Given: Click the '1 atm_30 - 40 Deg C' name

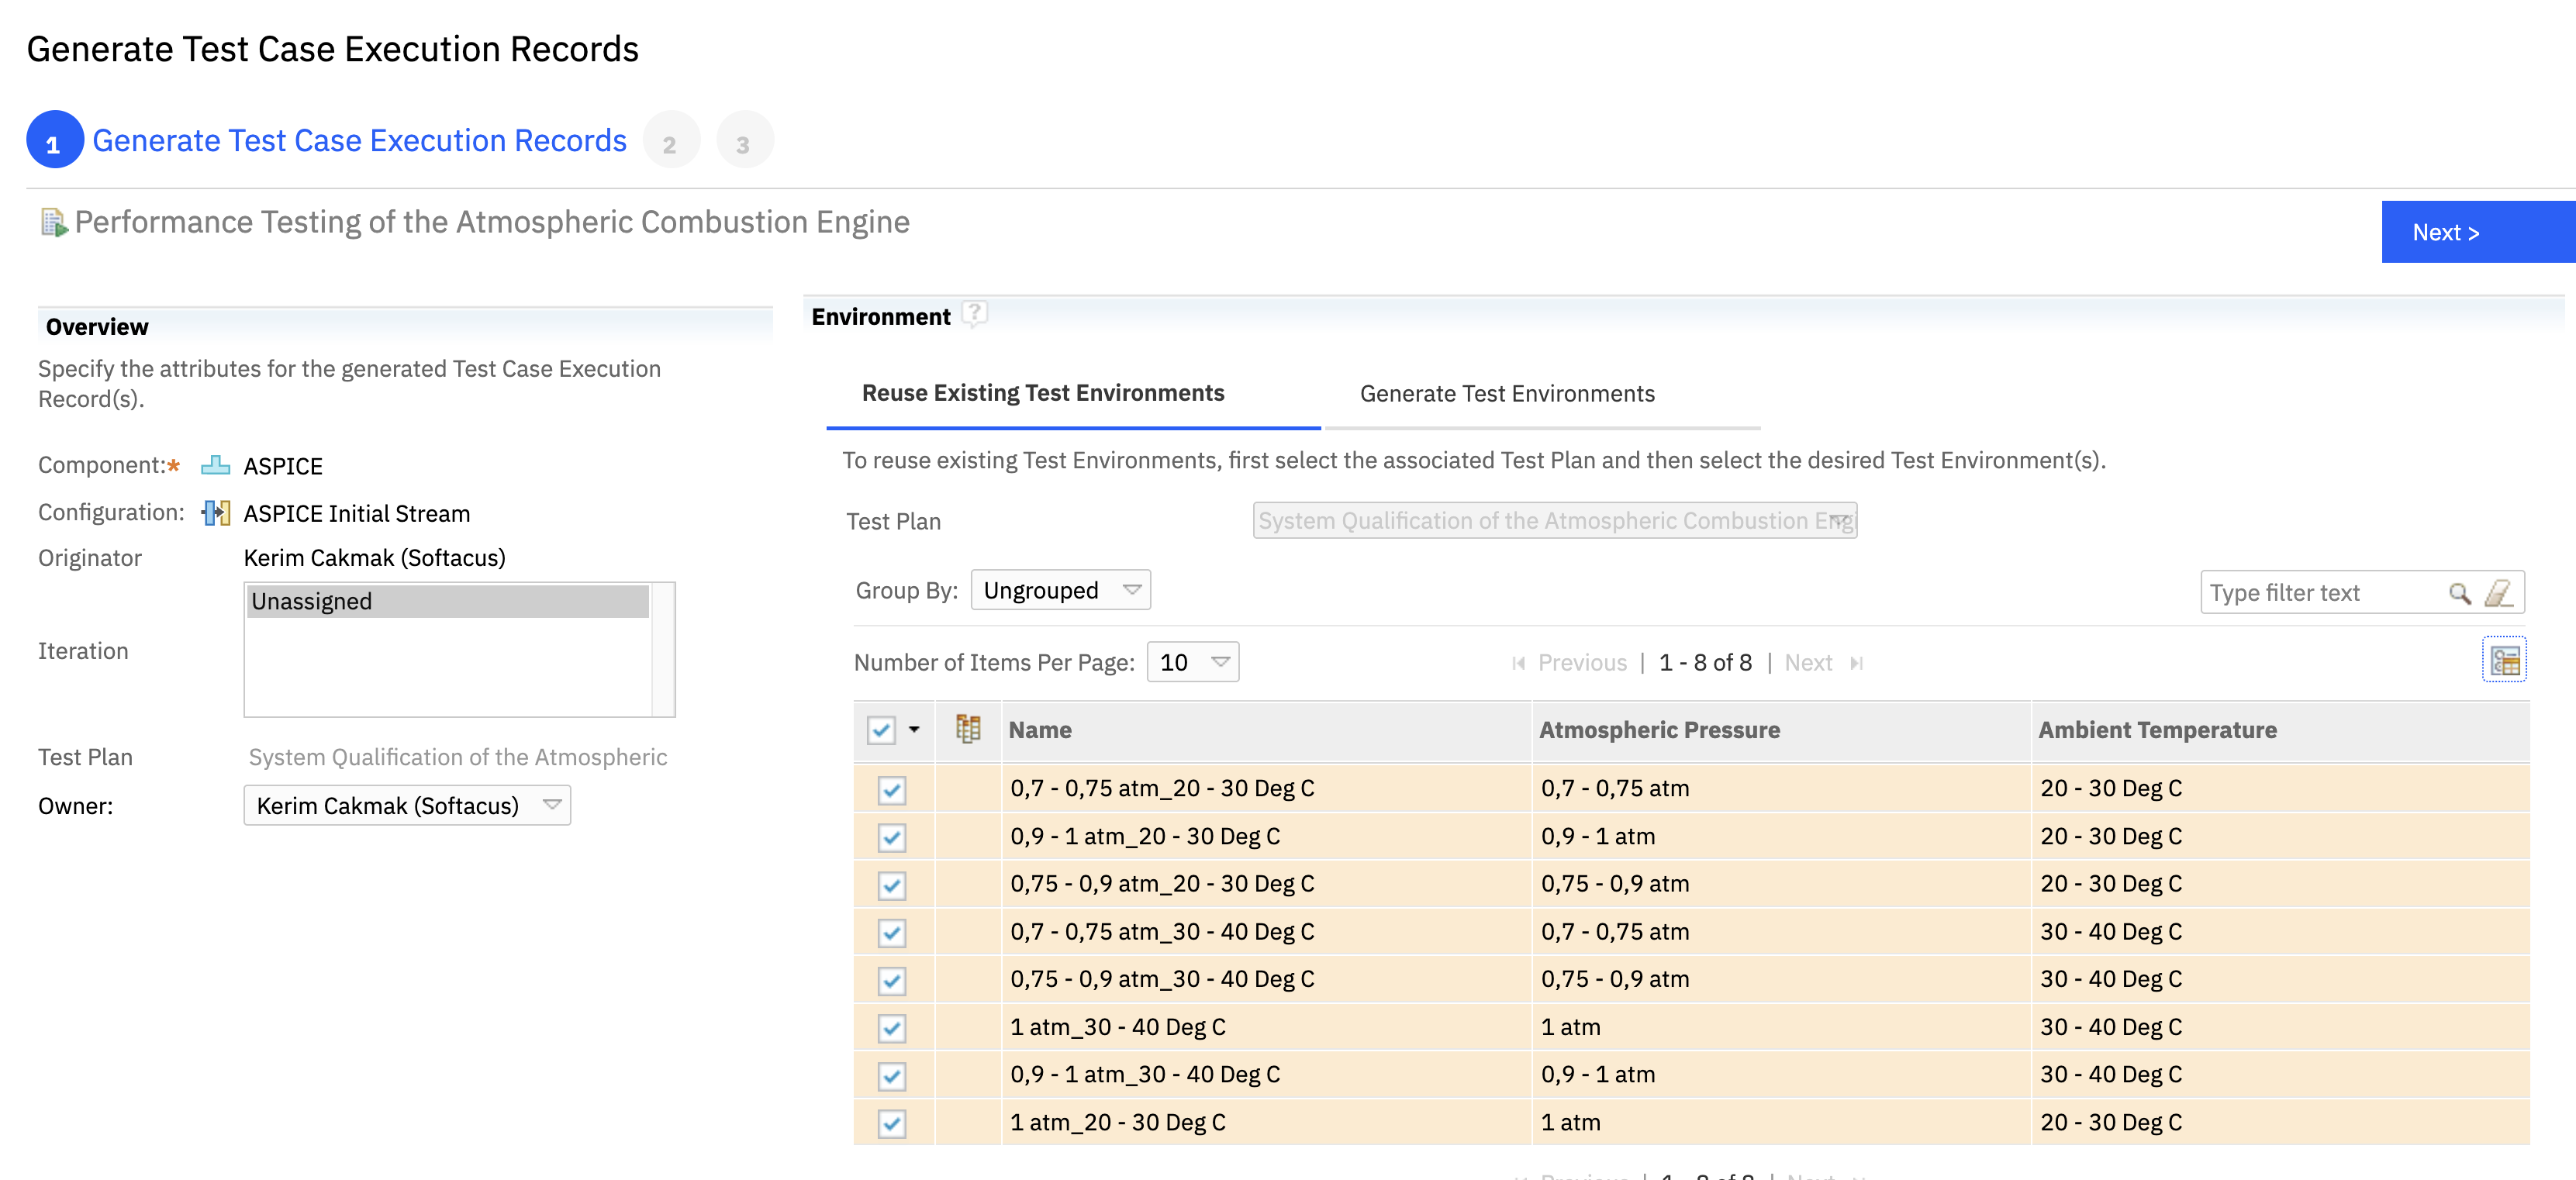Looking at the screenshot, I should pyautogui.click(x=1117, y=1027).
